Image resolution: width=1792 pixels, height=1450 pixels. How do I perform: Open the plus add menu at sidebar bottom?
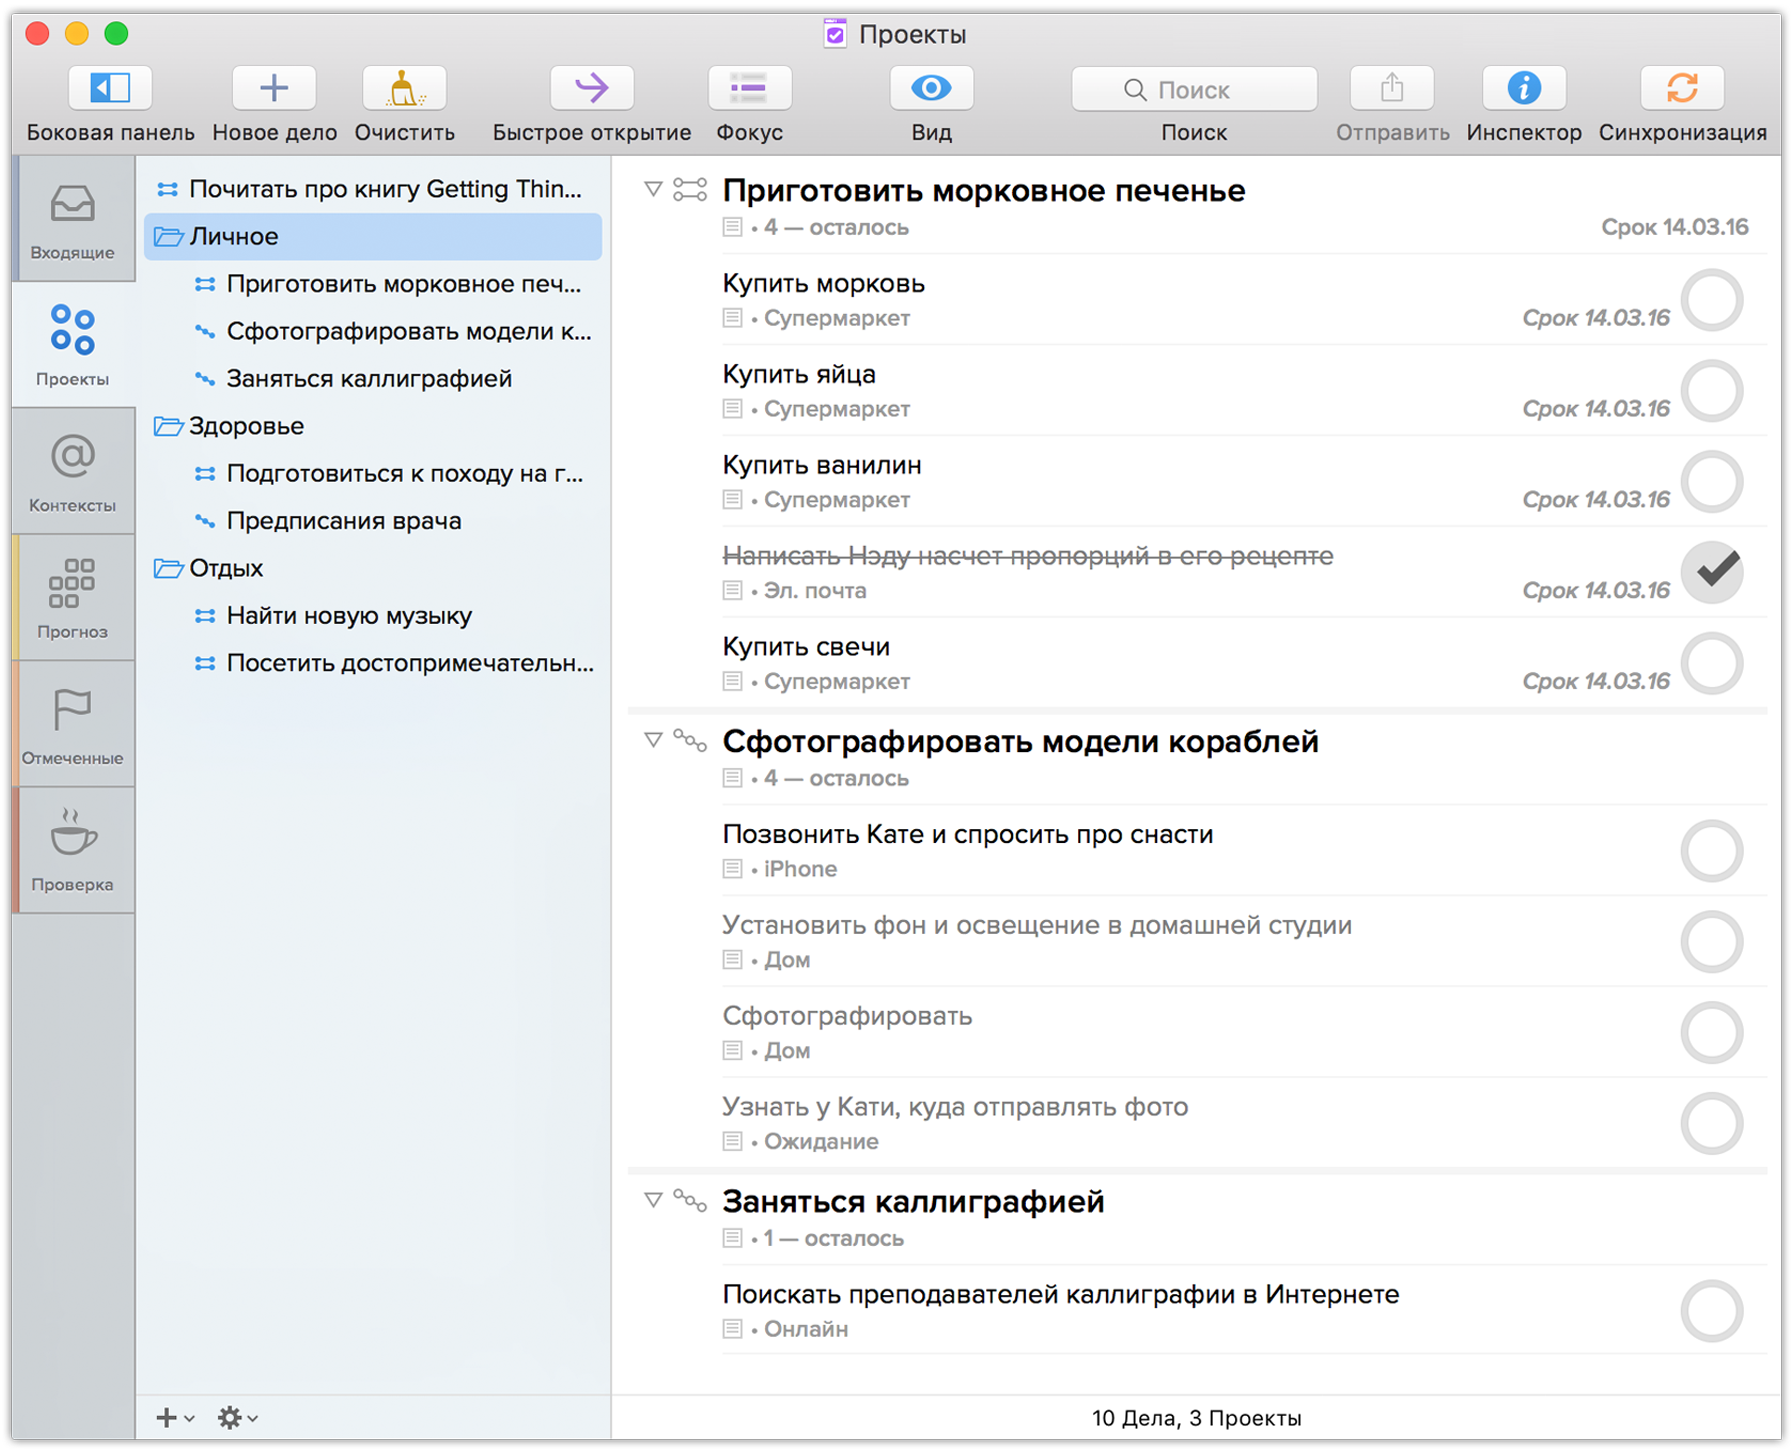coord(175,1417)
